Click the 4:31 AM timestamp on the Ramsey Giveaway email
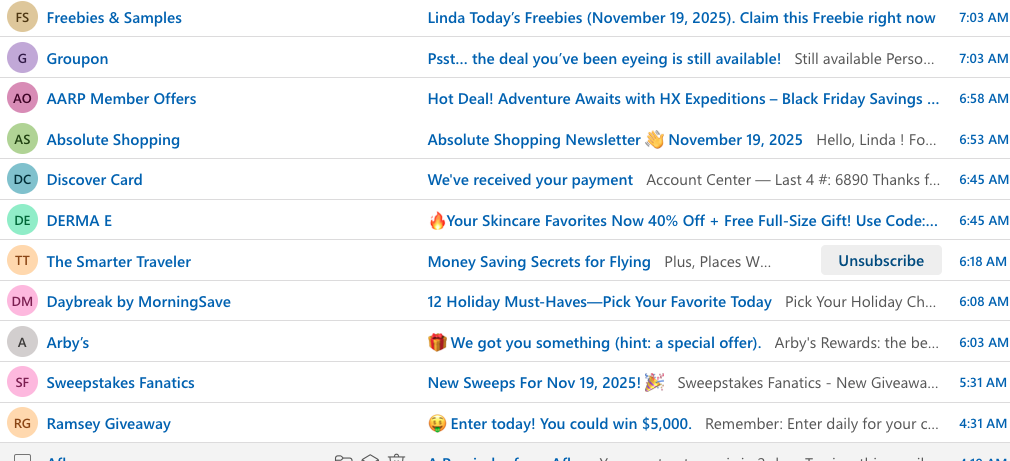1010x461 pixels. (x=982, y=423)
